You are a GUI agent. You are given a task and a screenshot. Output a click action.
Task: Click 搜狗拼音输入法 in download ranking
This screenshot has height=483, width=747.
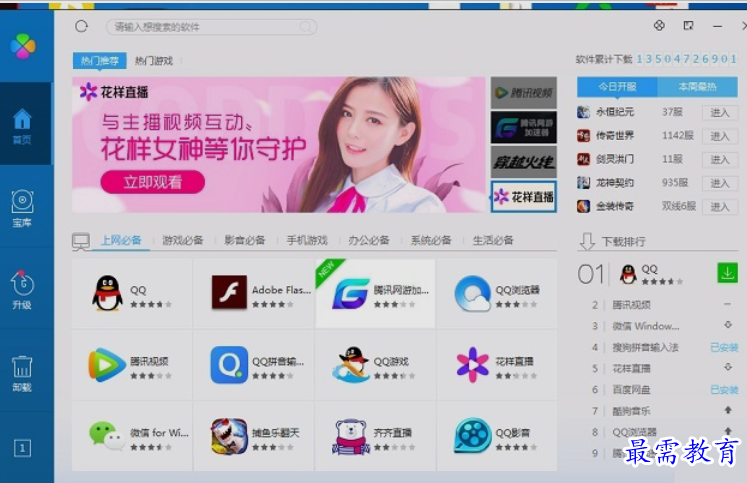tap(646, 347)
